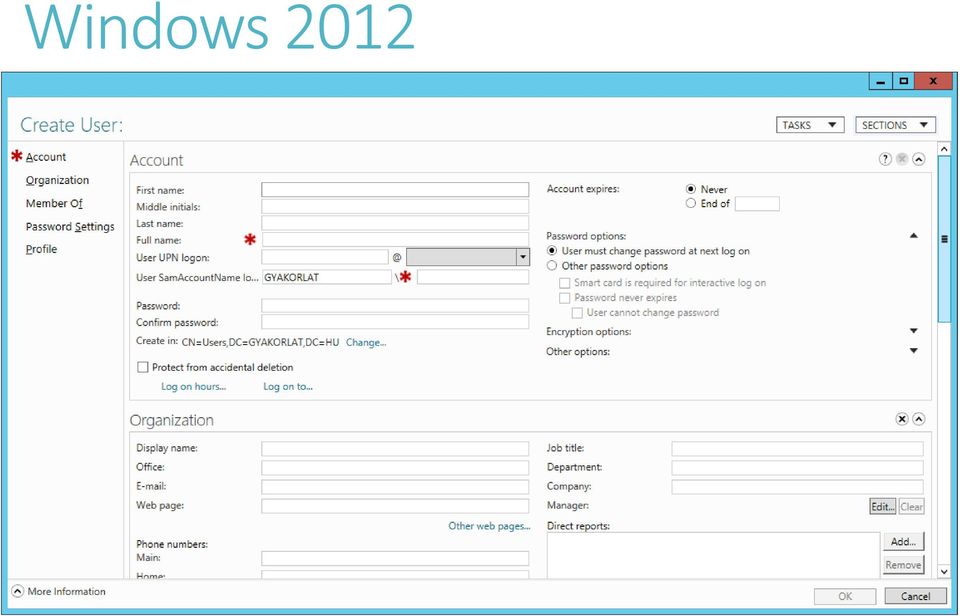This screenshot has width=960, height=616.
Task: Expand the Encryption options section
Action: click(913, 331)
